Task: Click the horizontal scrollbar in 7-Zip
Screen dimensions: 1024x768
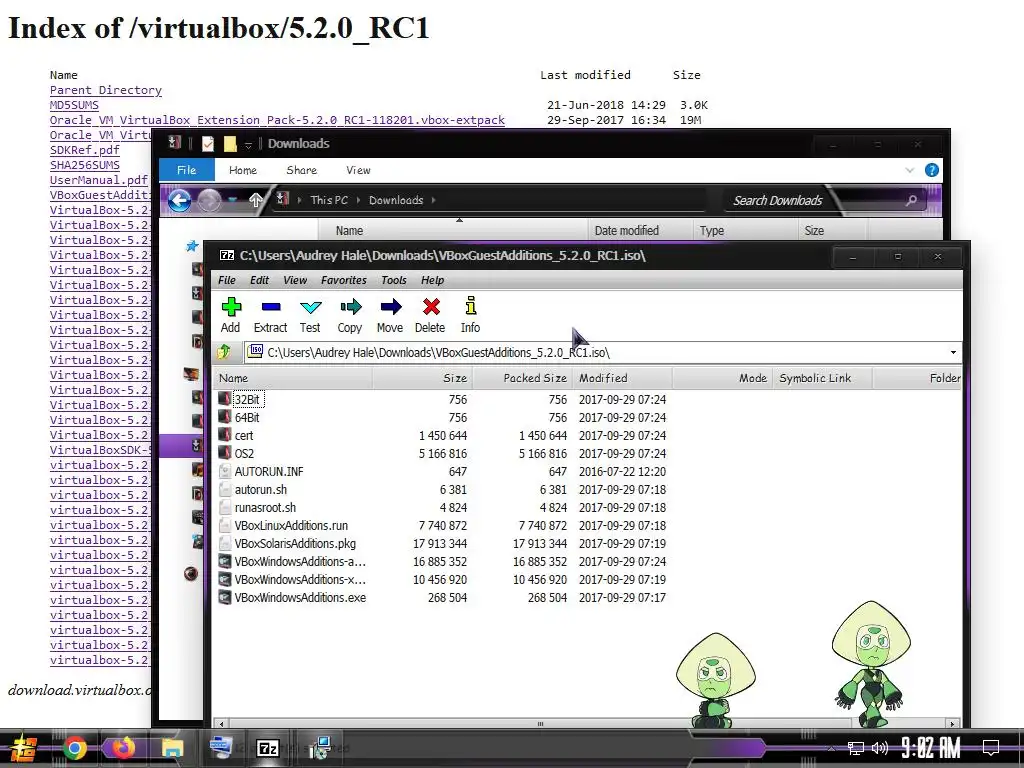Action: tap(540, 724)
